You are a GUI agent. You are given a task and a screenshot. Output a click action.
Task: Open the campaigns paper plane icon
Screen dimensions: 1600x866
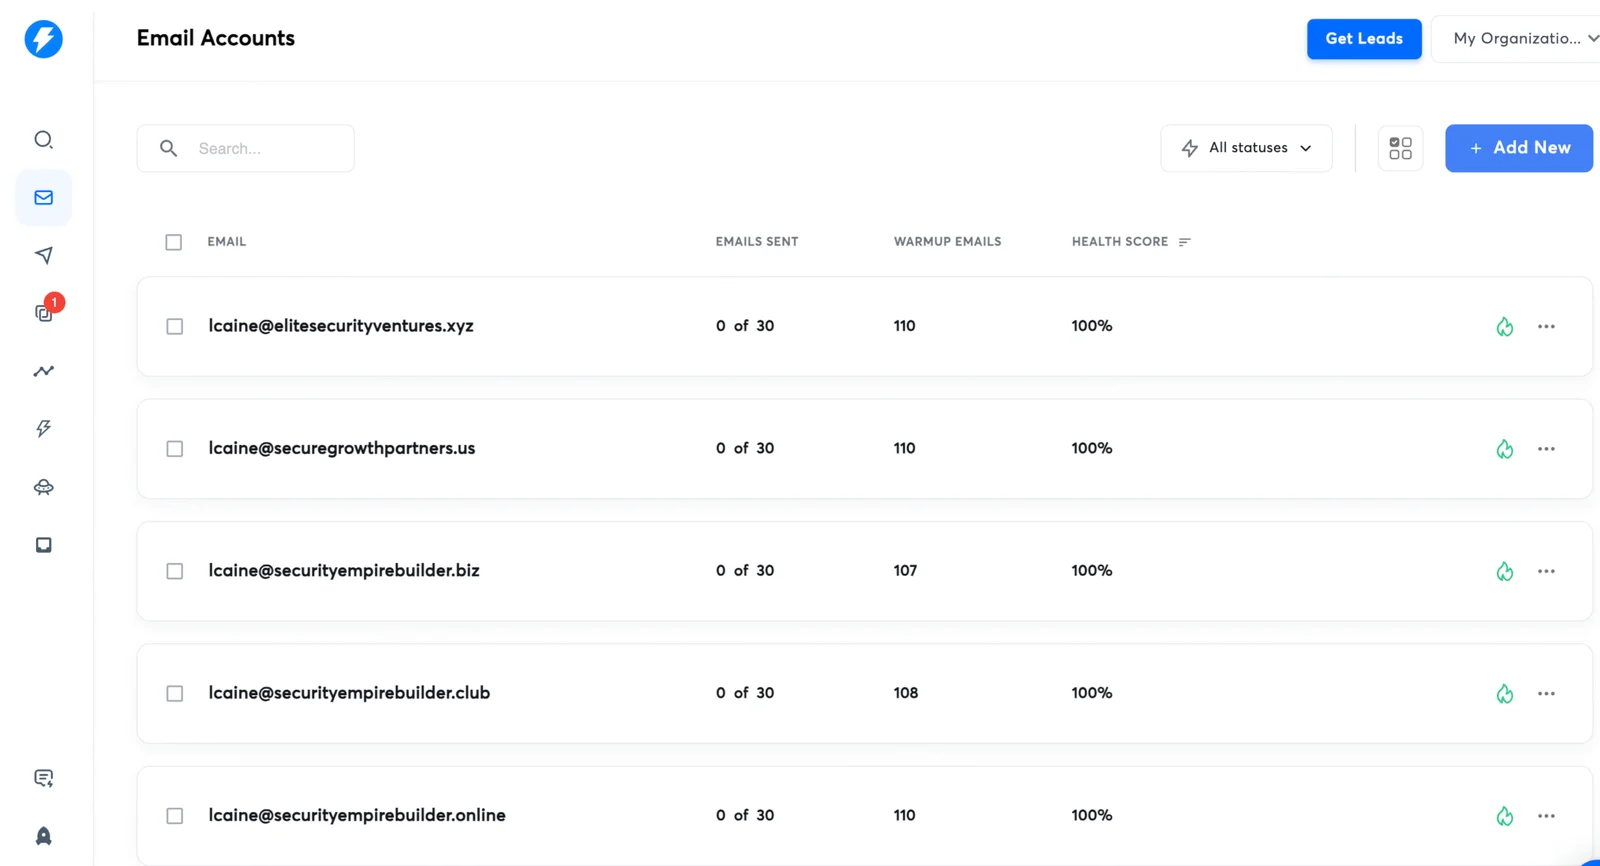(x=43, y=255)
